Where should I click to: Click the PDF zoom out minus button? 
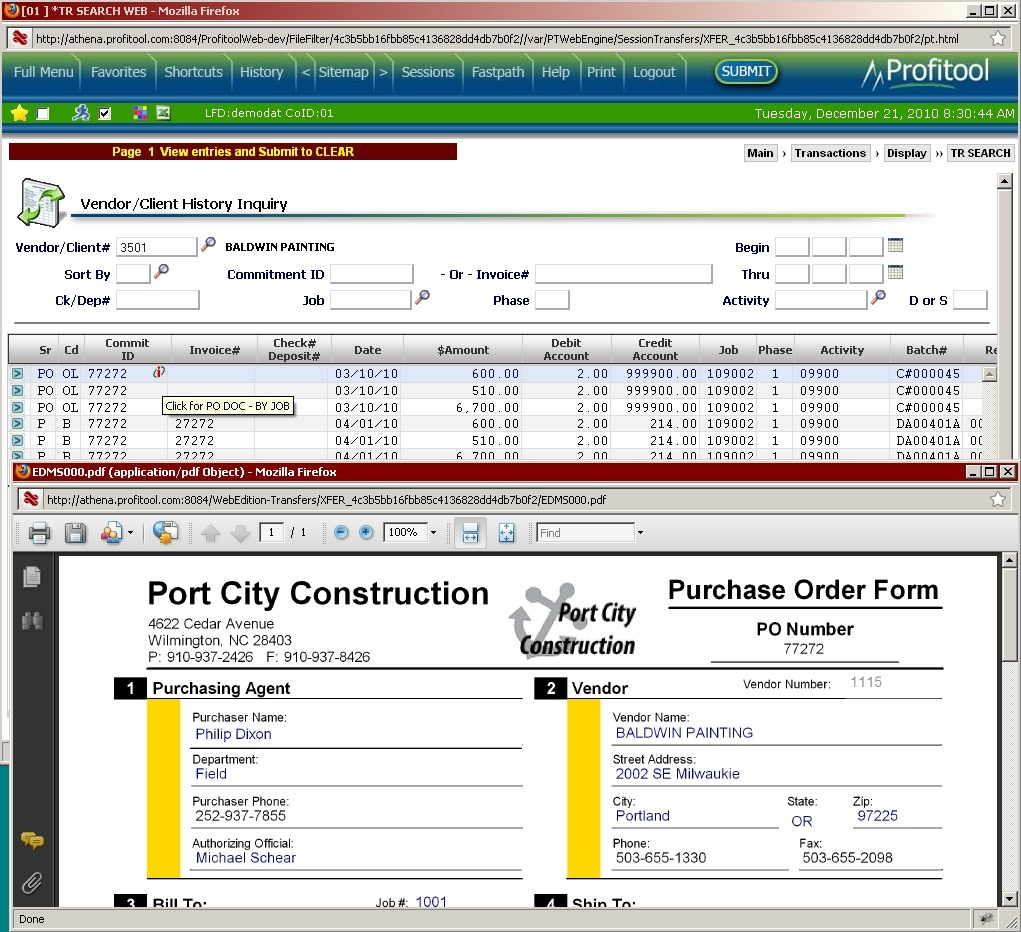341,533
